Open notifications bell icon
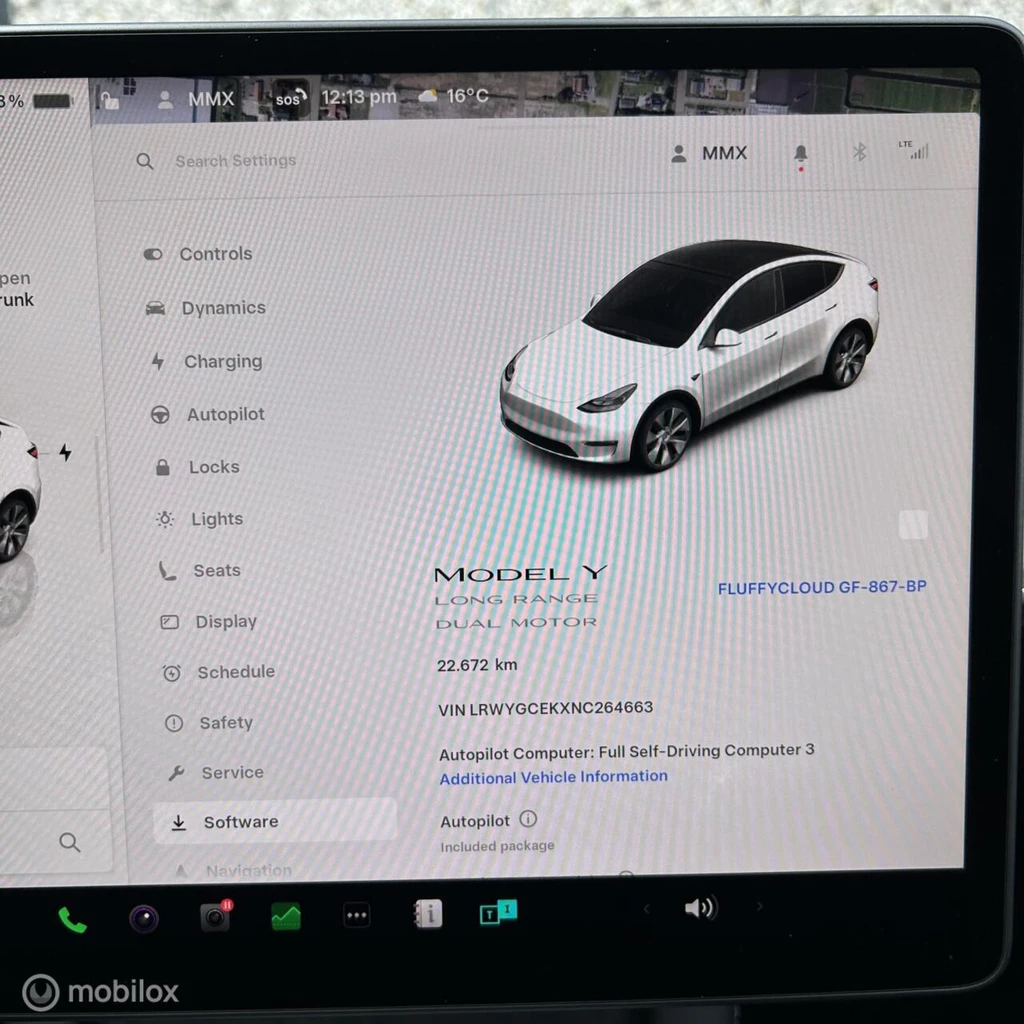 (801, 154)
